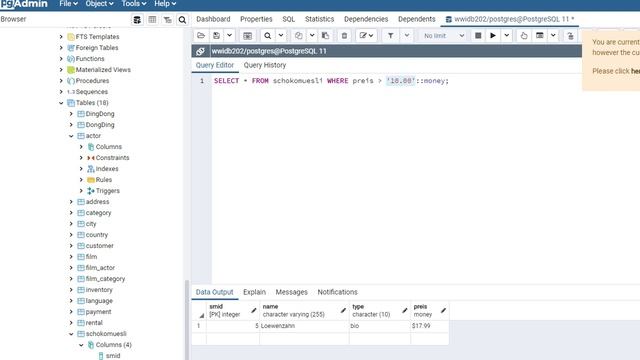The height and width of the screenshot is (360, 640).
Task: Click the edit pencil on name column header
Action: [343, 311]
